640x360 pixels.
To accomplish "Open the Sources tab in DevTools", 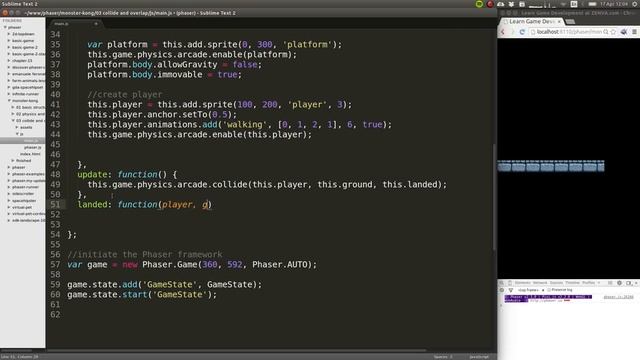I will point(556,283).
